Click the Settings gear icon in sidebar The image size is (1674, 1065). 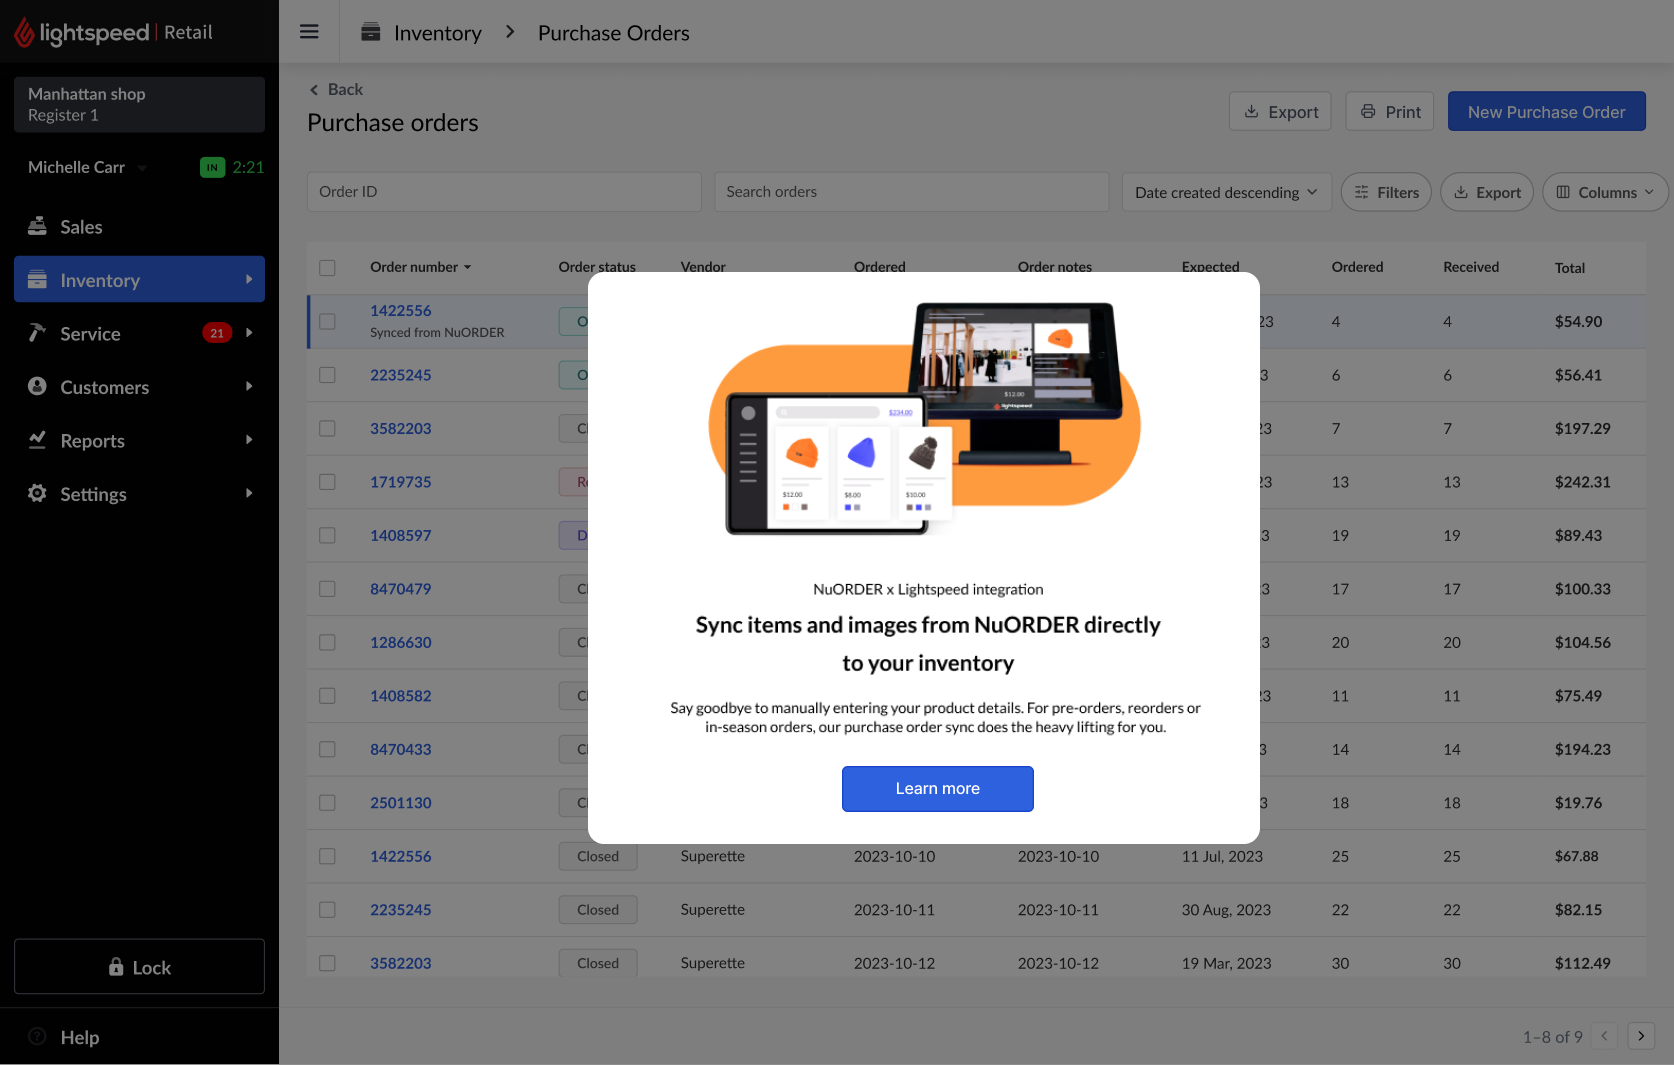click(x=37, y=493)
